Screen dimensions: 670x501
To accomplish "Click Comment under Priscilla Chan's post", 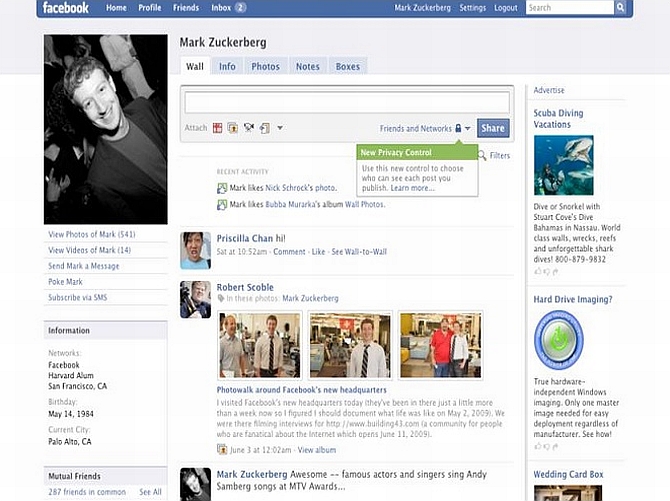I will (x=289, y=252).
